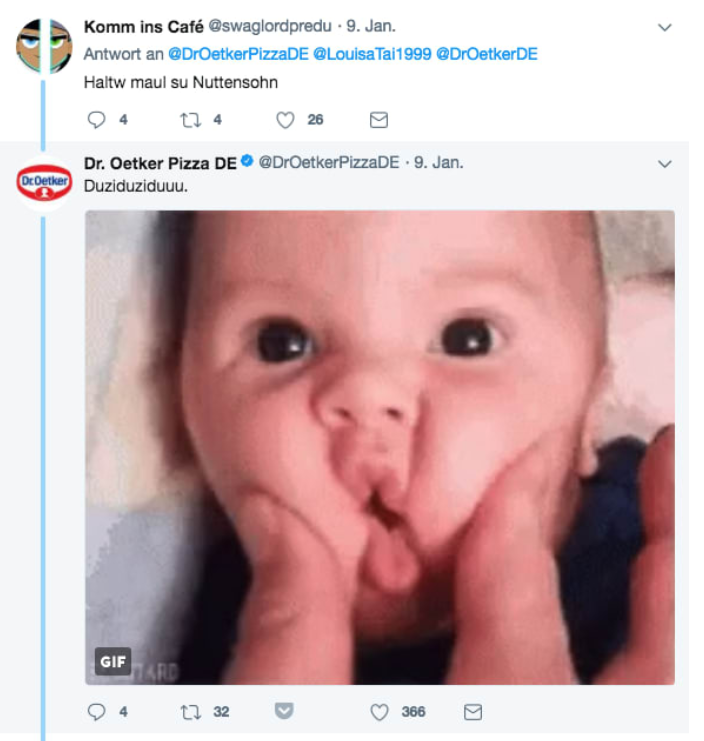Send Komm ins Café tweet via direct message
The image size is (704, 741).
click(x=379, y=120)
